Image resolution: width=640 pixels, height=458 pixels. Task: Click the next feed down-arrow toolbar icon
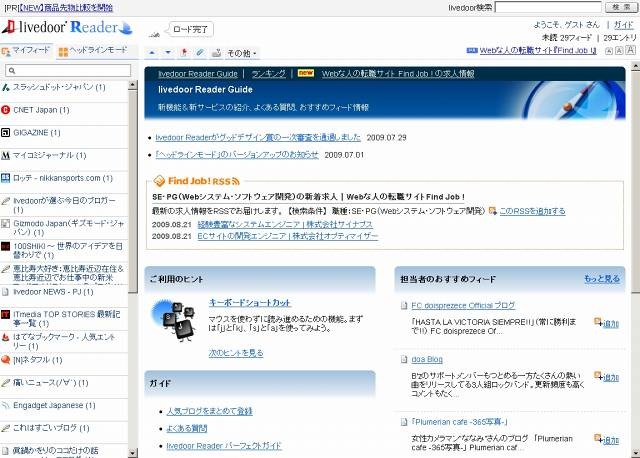(168, 53)
